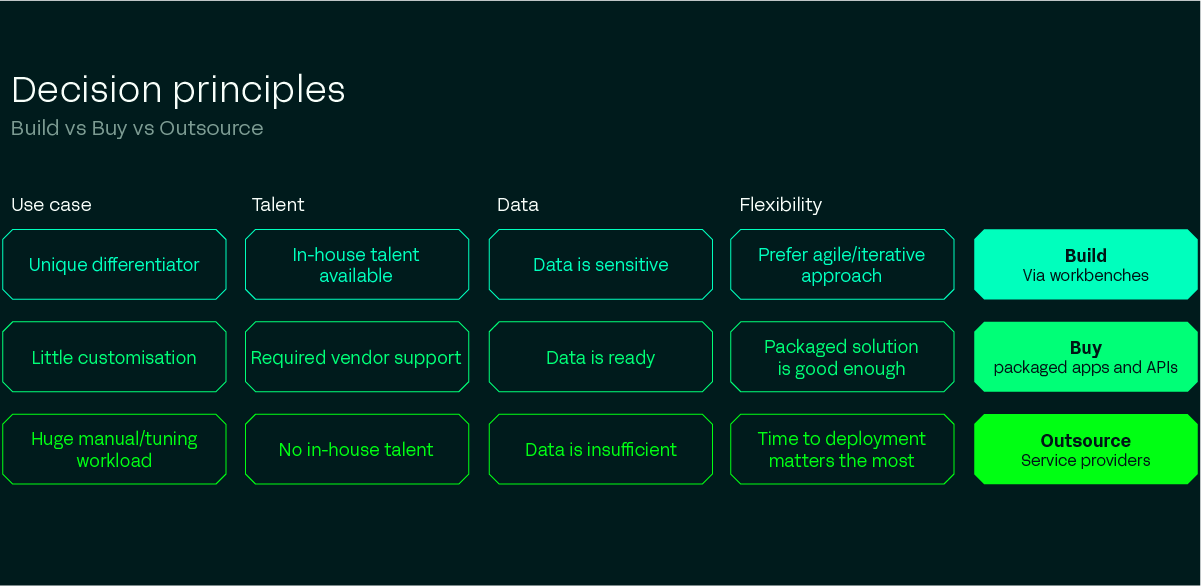This screenshot has height=586, width=1201.
Task: Click the 'Data' column heading
Action: pyautogui.click(x=518, y=204)
